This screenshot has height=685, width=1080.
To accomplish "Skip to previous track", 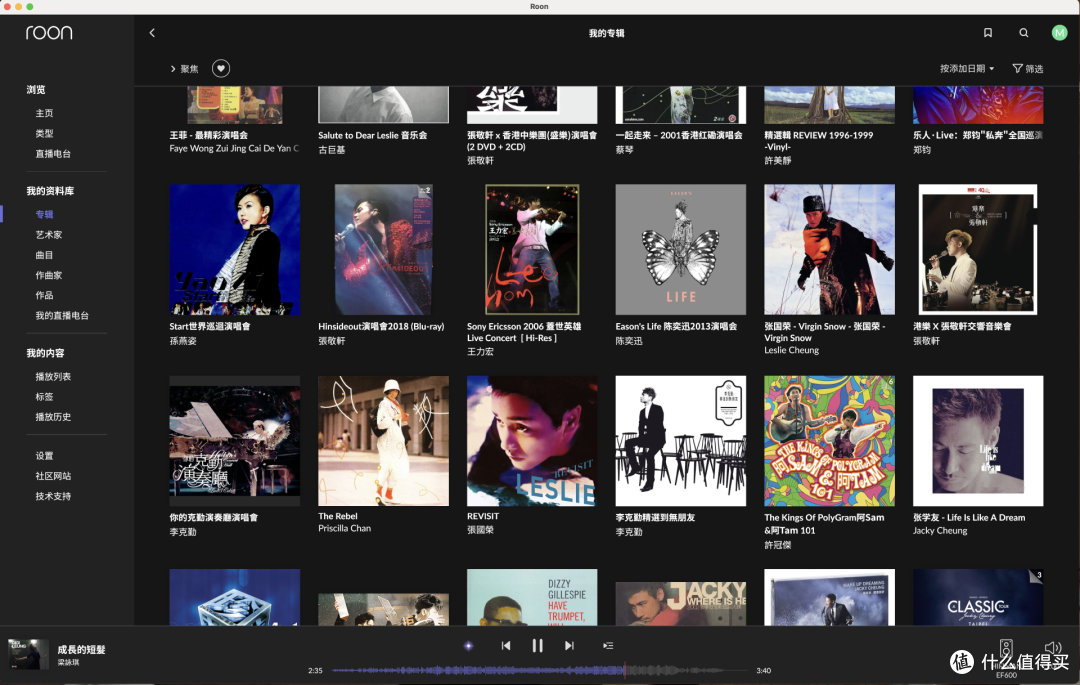I will click(x=506, y=645).
